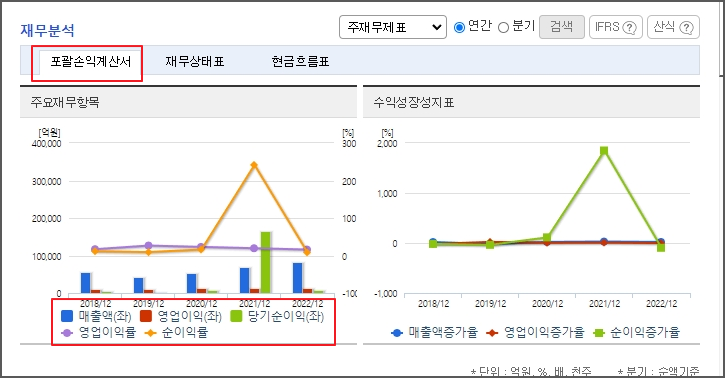Toggle the 당기순이익(좌) legend swatch
This screenshot has height=378, width=725.
click(236, 316)
